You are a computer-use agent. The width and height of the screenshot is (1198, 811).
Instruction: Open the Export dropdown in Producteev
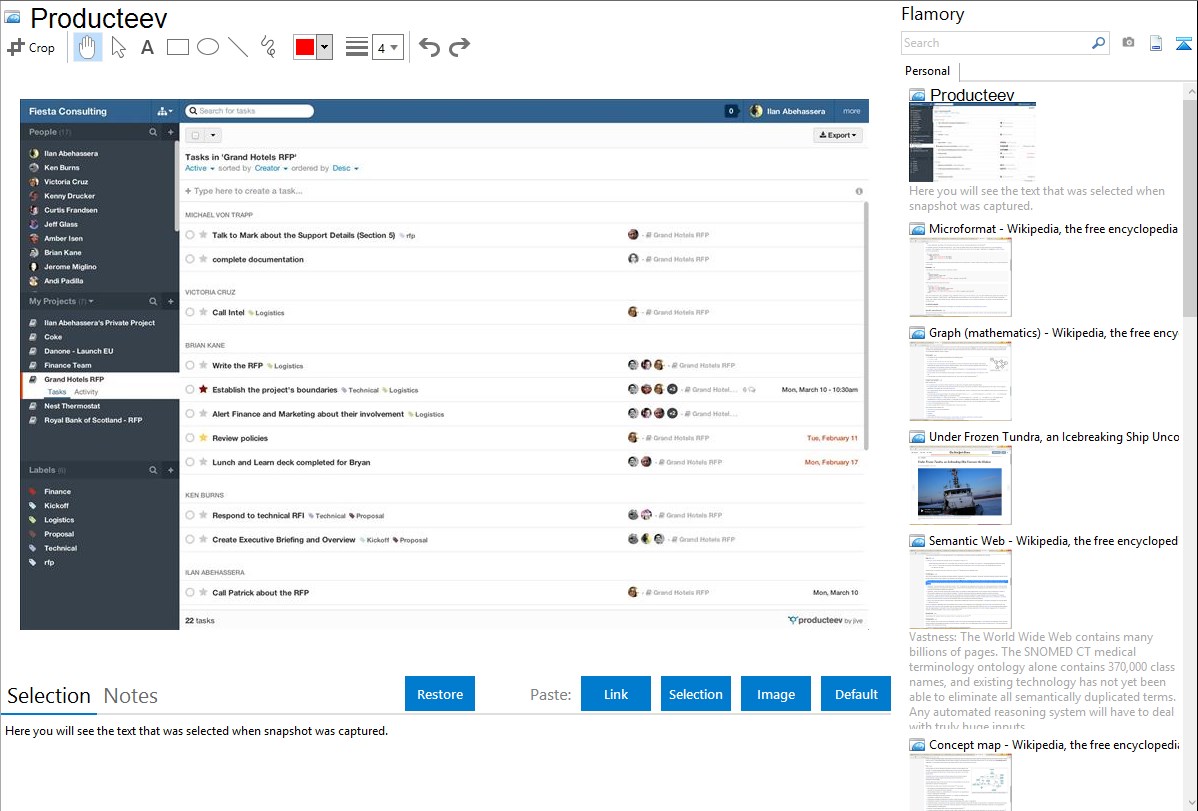pyautogui.click(x=838, y=135)
